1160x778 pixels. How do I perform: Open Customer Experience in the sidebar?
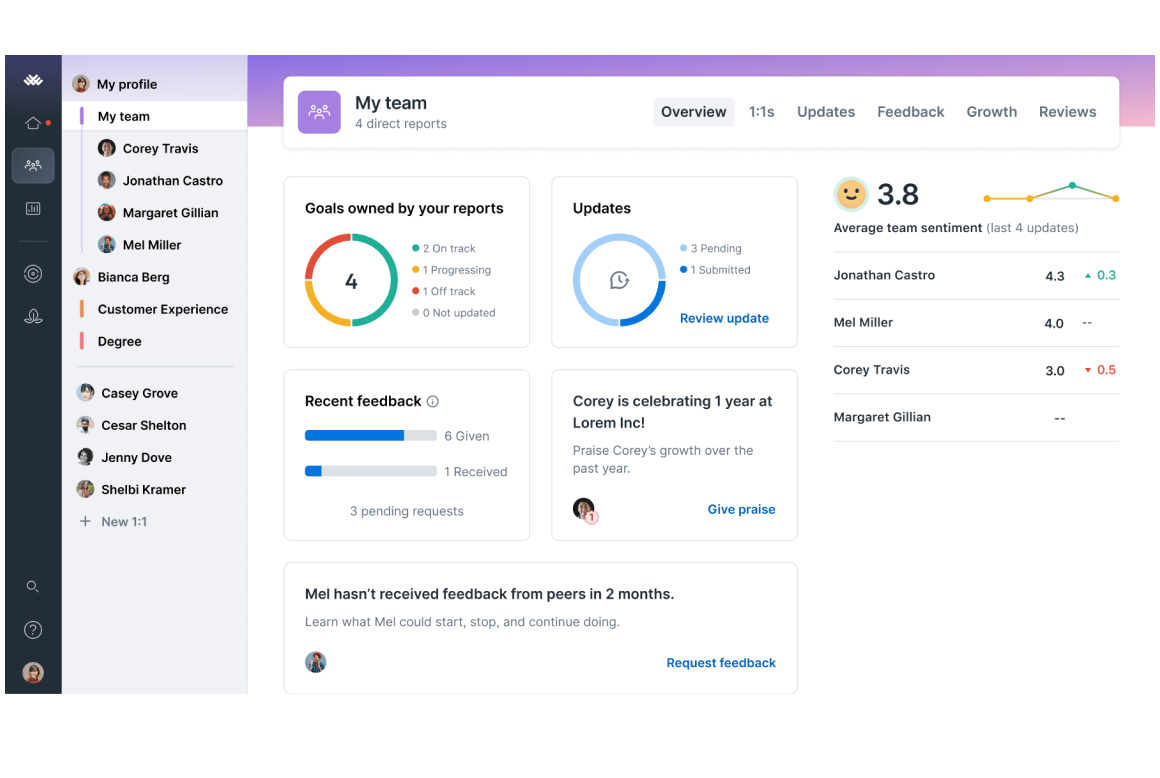[x=163, y=309]
